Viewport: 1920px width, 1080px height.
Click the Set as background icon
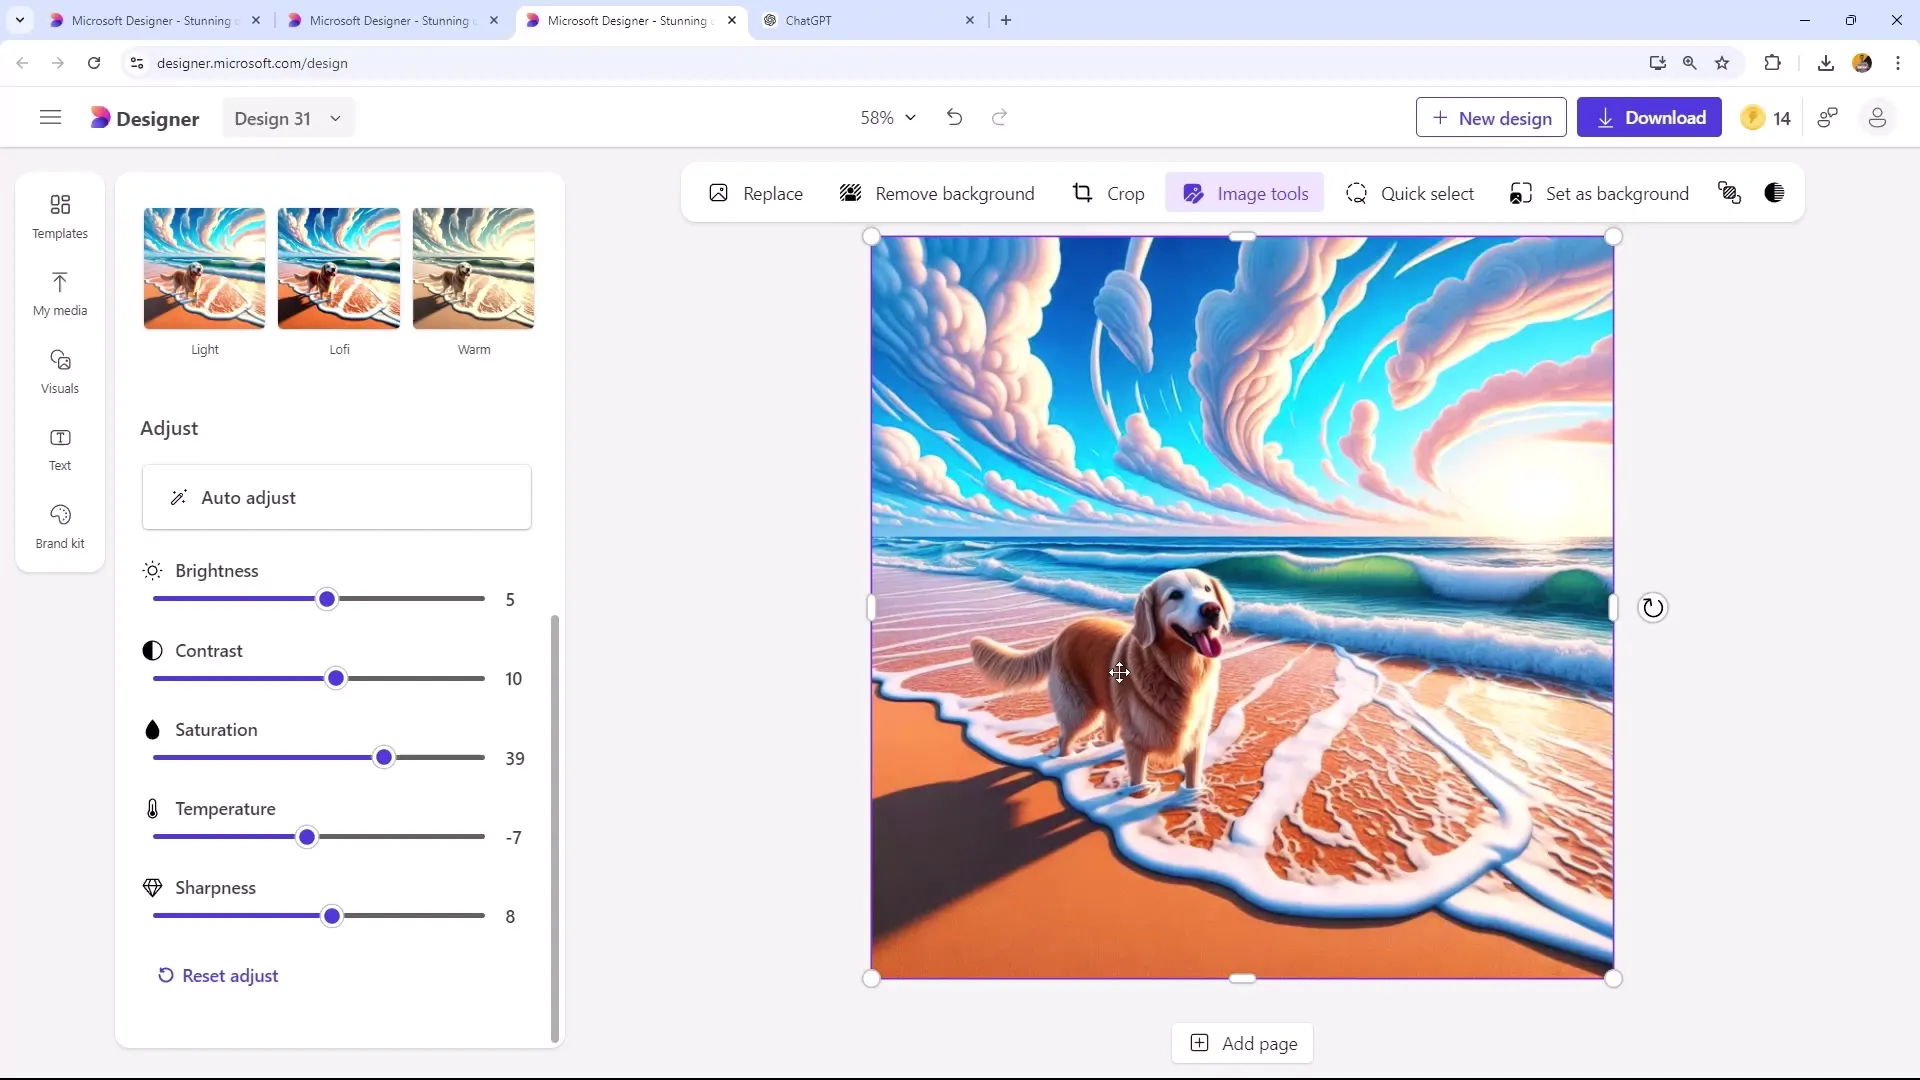click(1523, 194)
